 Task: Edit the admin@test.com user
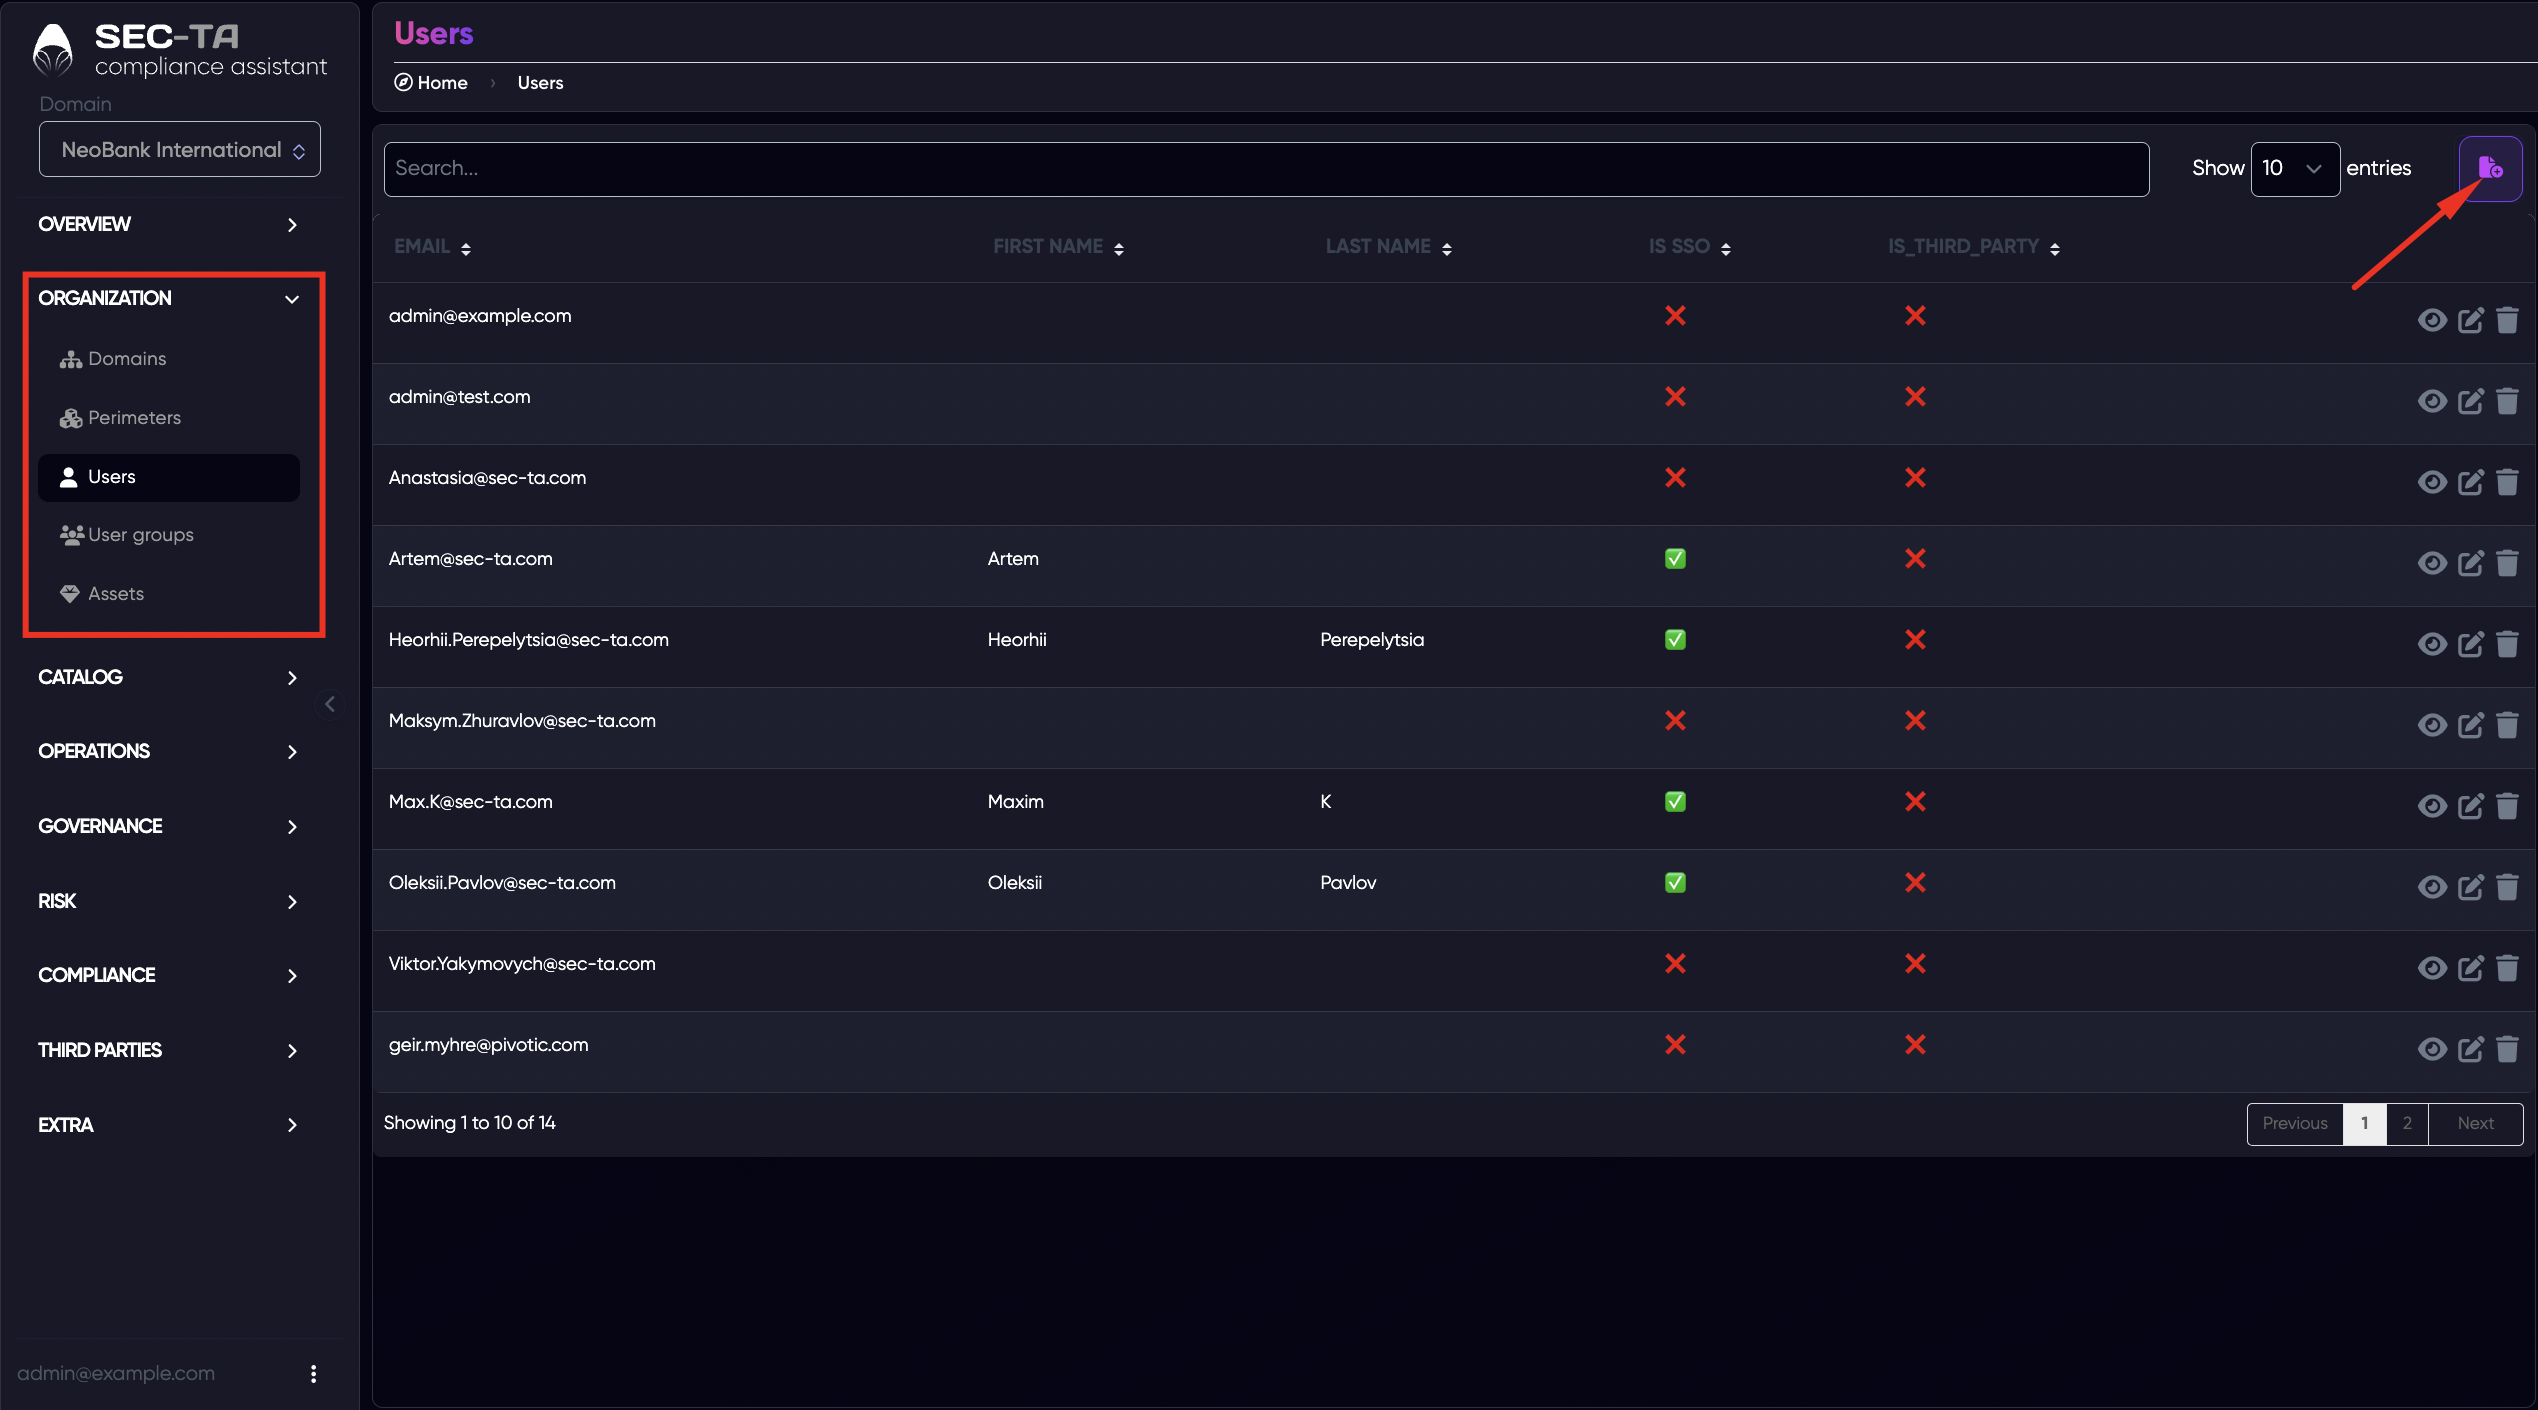(x=2471, y=401)
